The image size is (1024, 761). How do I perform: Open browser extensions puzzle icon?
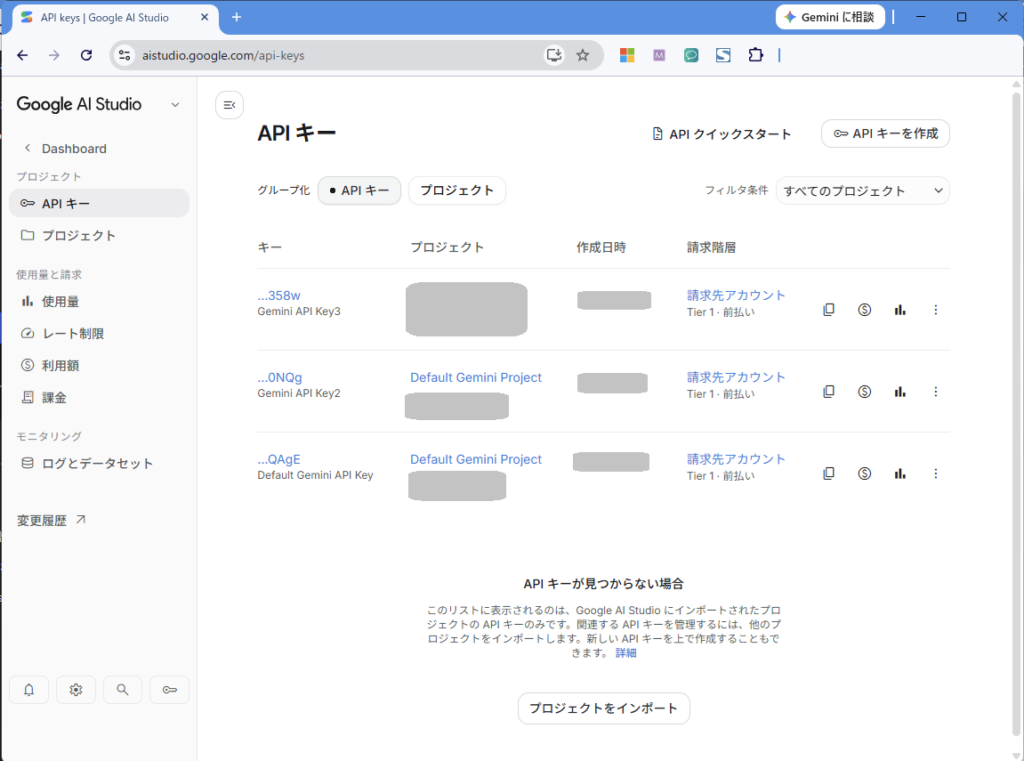click(755, 56)
